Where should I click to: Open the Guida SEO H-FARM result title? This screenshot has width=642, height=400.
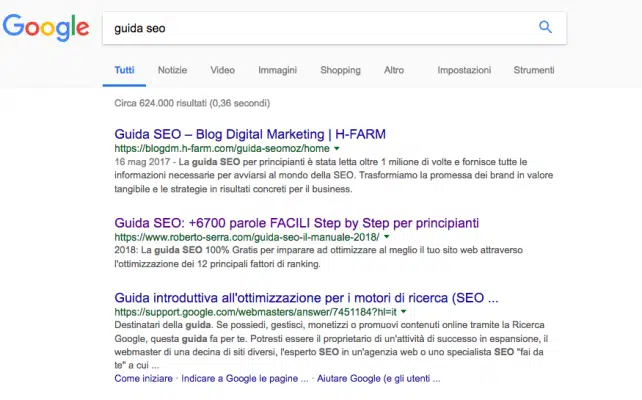click(250, 134)
